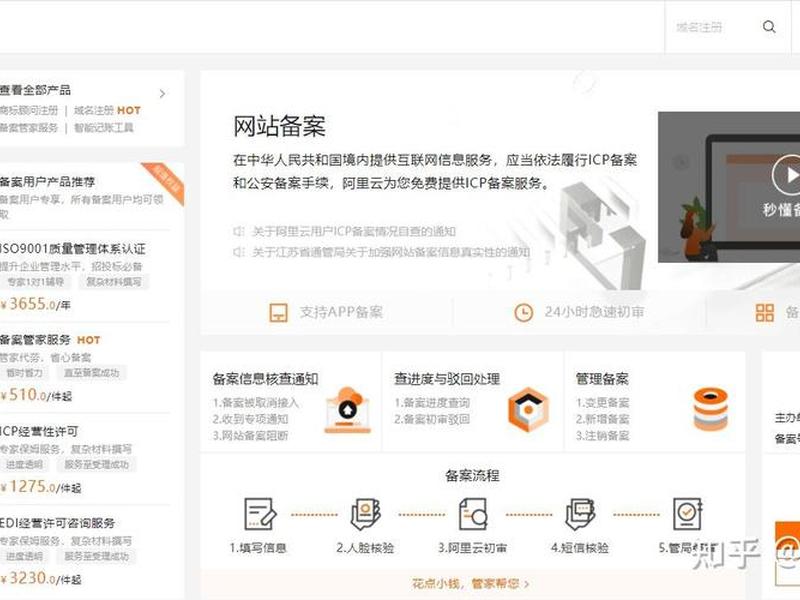Viewport: 800px width, 600px height.
Task: Select 1.备案进度查询 item
Action: coord(432,403)
